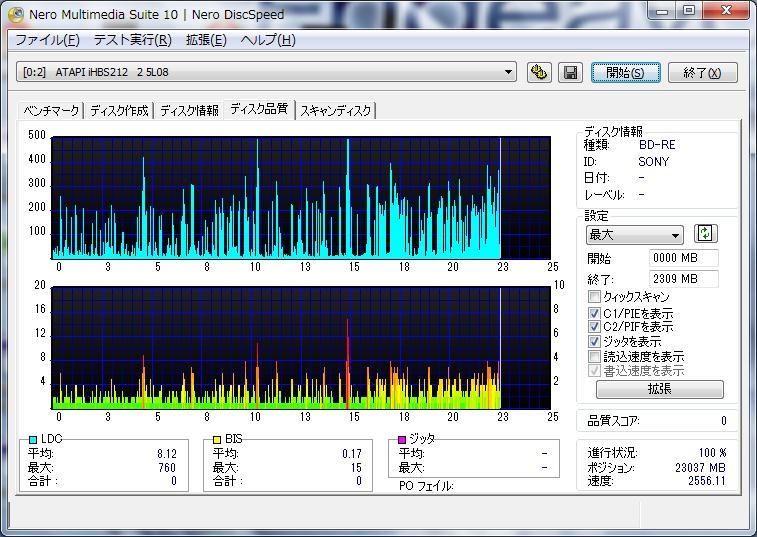Open the ATAPI iHBS212 drive dropdown
757x537 pixels.
(266, 72)
